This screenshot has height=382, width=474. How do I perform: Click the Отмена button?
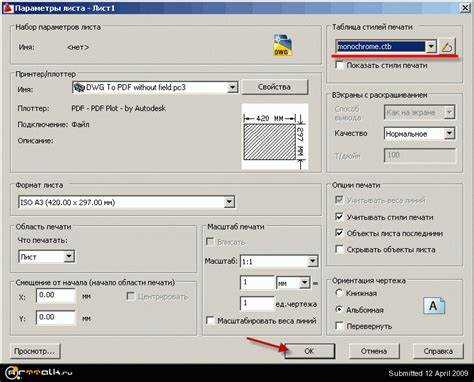pos(374,351)
